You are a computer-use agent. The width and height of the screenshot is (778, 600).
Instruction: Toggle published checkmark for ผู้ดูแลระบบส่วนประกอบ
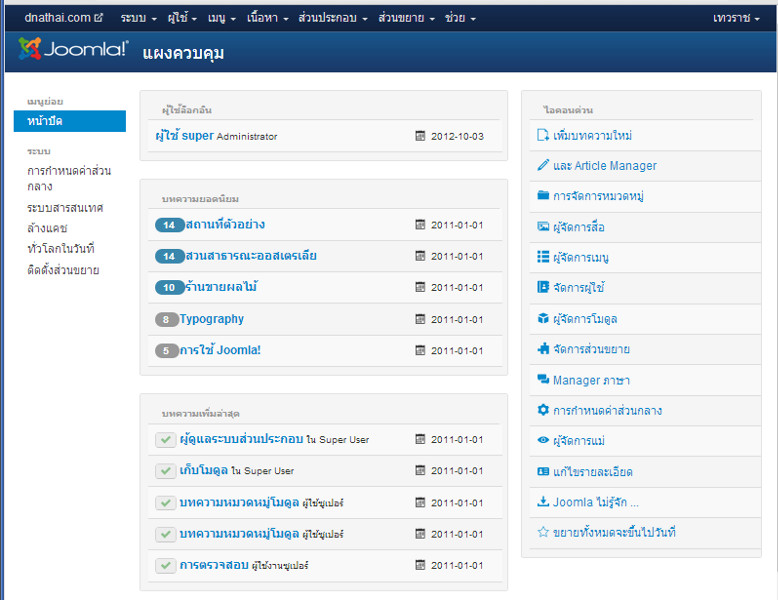tap(166, 440)
